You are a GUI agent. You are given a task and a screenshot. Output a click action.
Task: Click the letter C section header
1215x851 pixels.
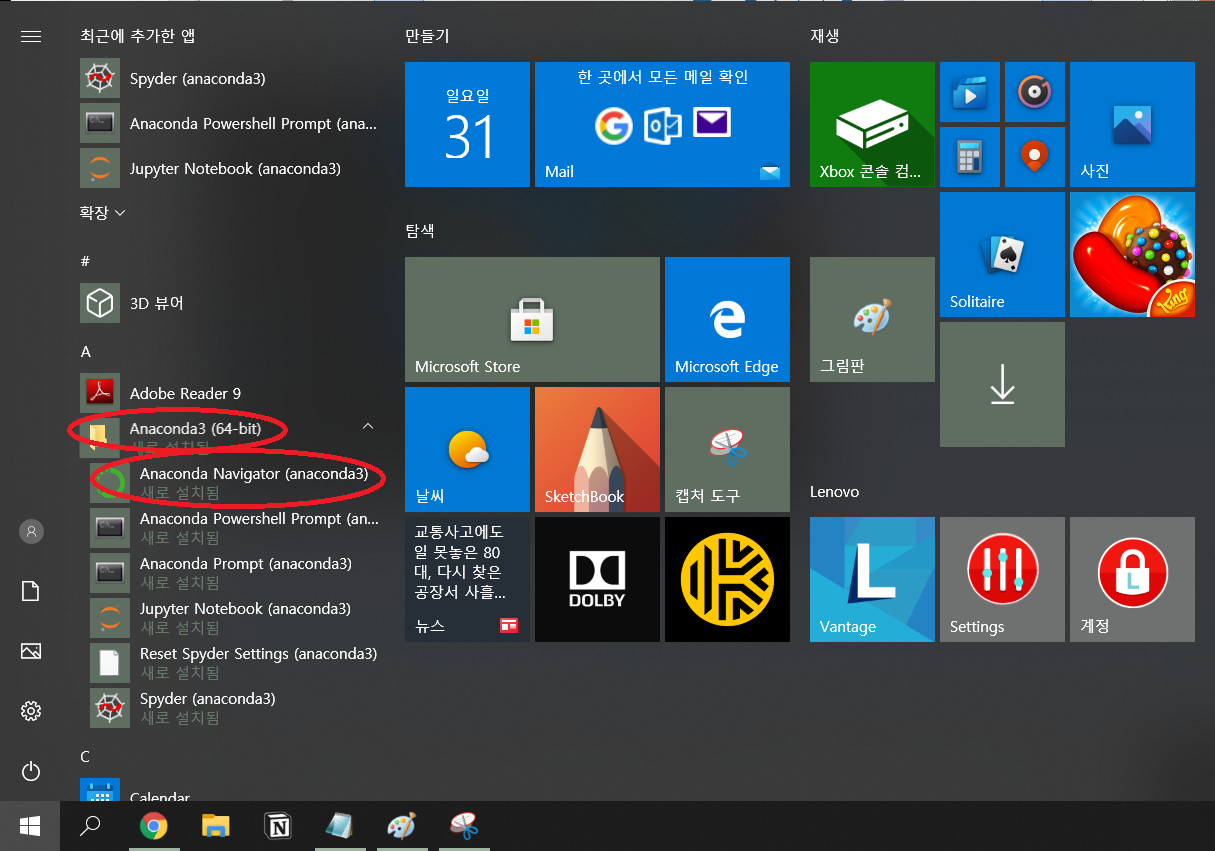coord(86,756)
